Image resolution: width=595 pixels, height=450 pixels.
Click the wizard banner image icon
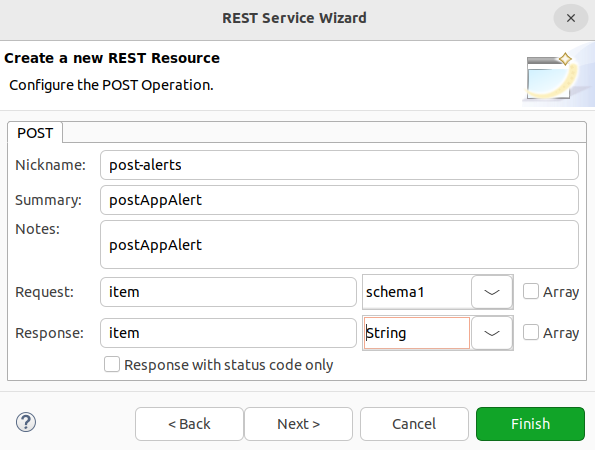pos(554,78)
